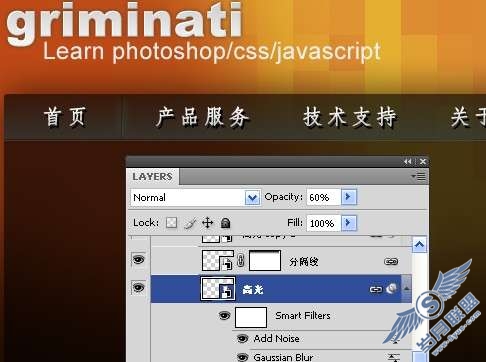Collapse the 高光 layer filter list arrow
The width and height of the screenshot is (486, 362).
point(407,289)
